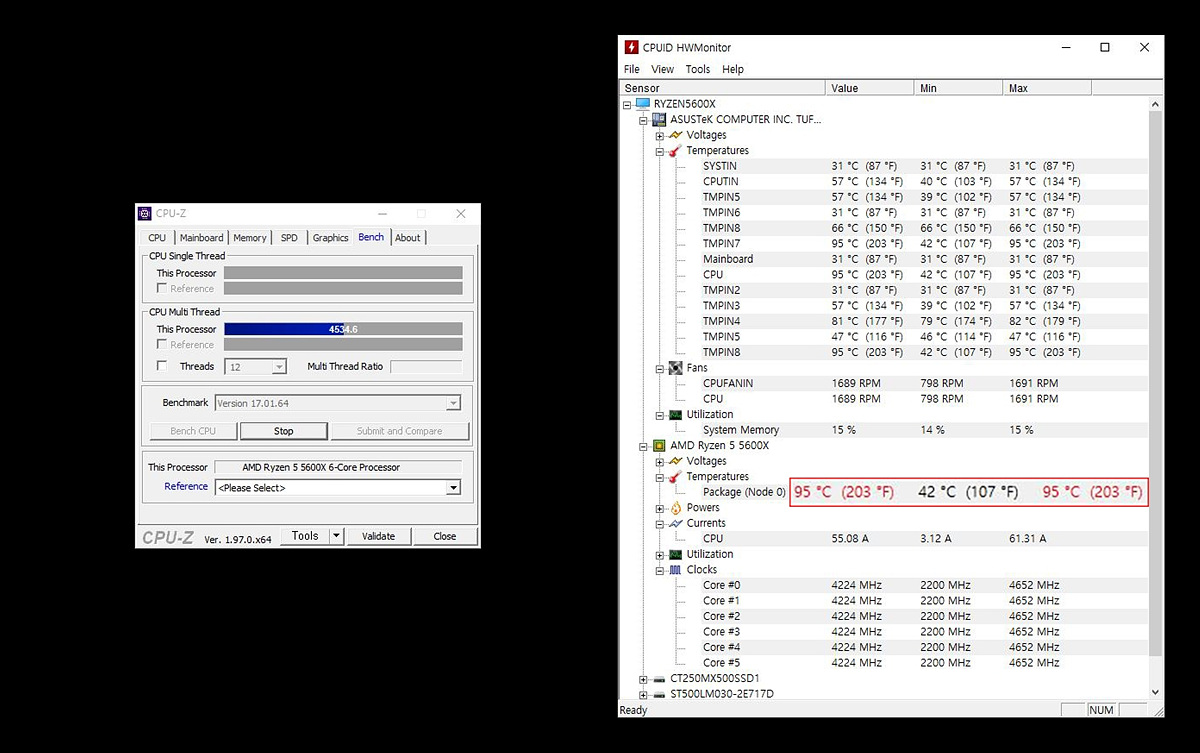This screenshot has height=753, width=1200.
Task: Click the Tools button in CPU-Z
Action: (x=305, y=536)
